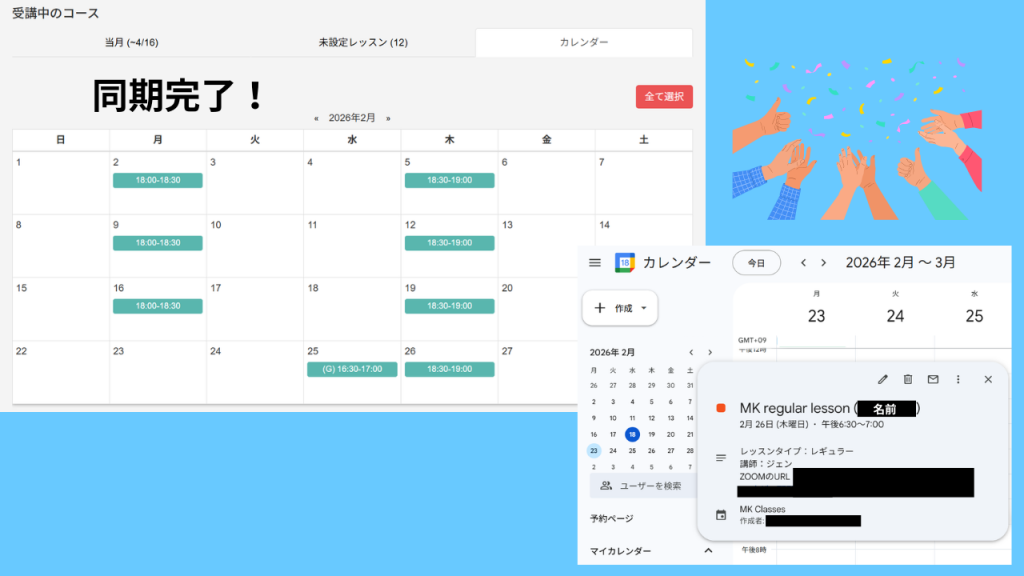Delete the event with trash icon
Image resolution: width=1024 pixels, height=576 pixels.
coord(908,379)
